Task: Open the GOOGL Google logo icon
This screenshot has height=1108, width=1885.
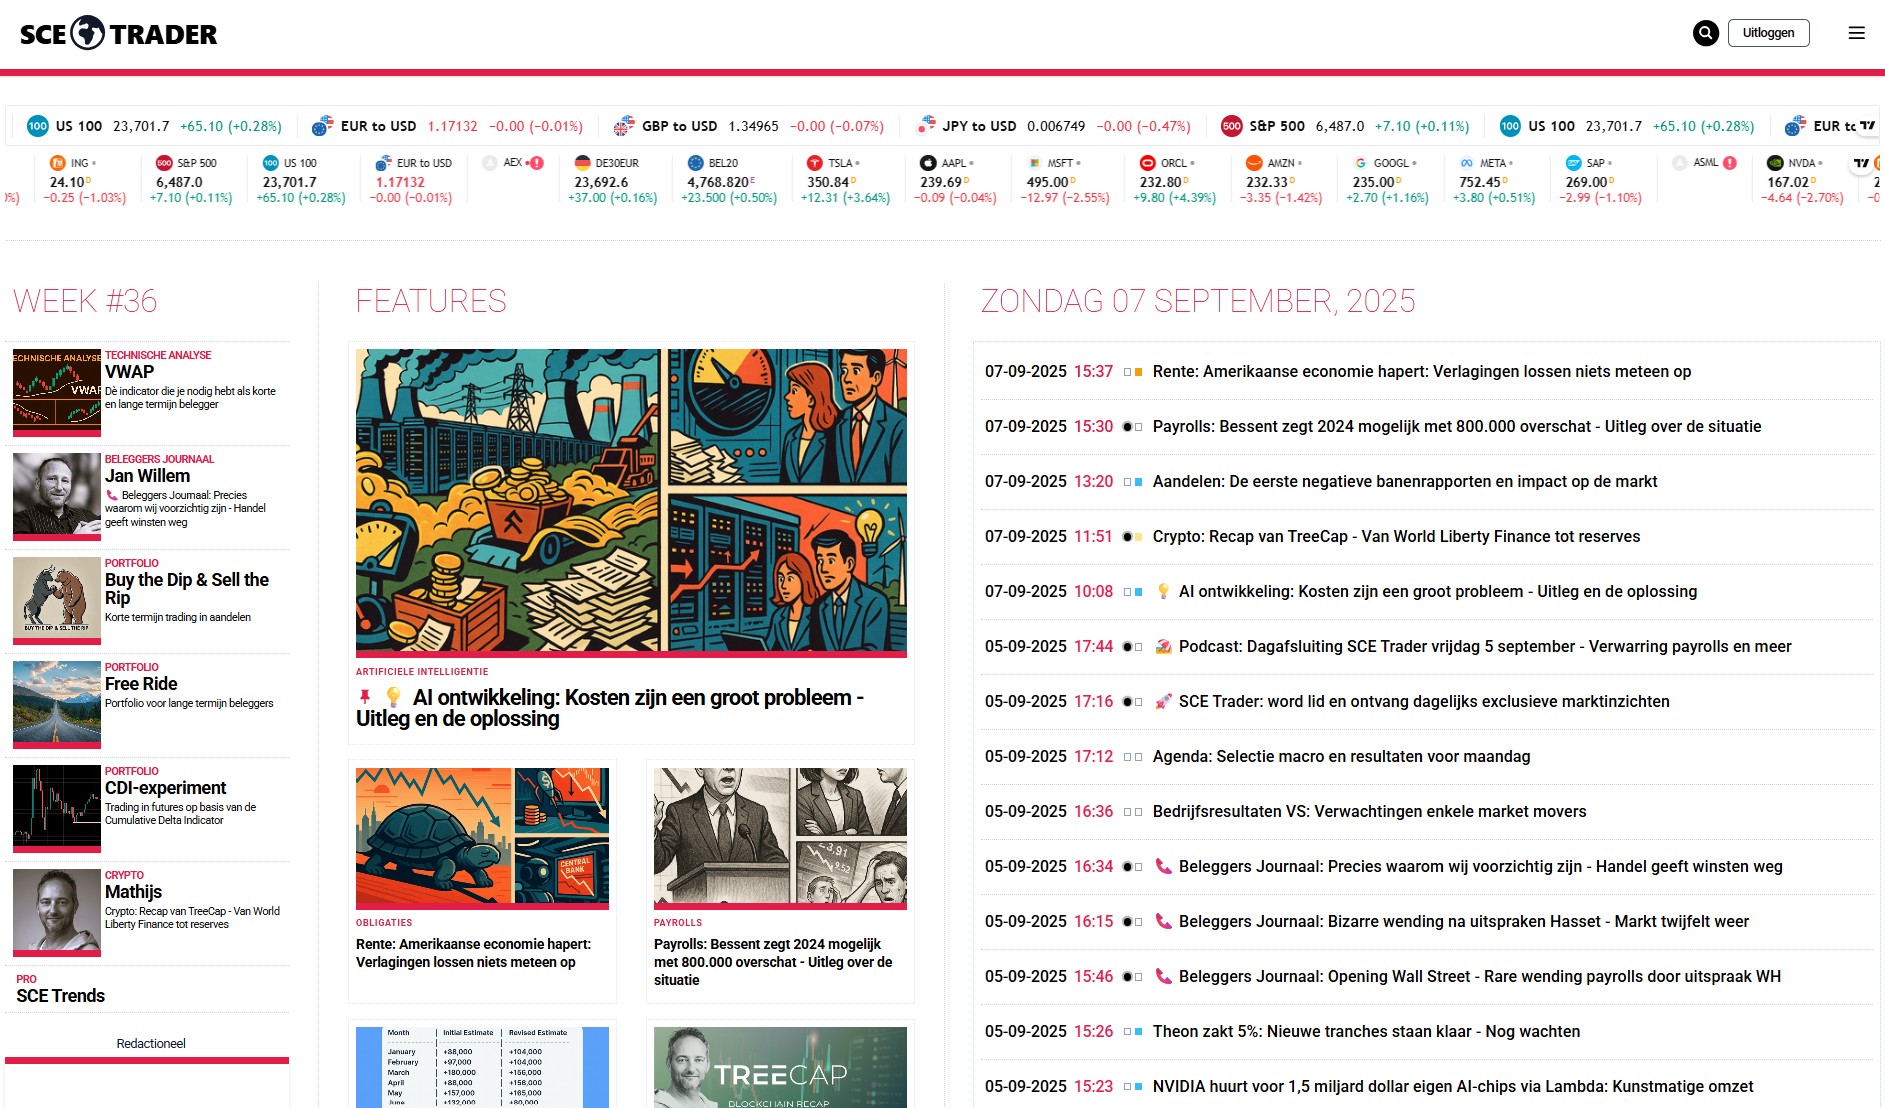Action: (x=1361, y=163)
